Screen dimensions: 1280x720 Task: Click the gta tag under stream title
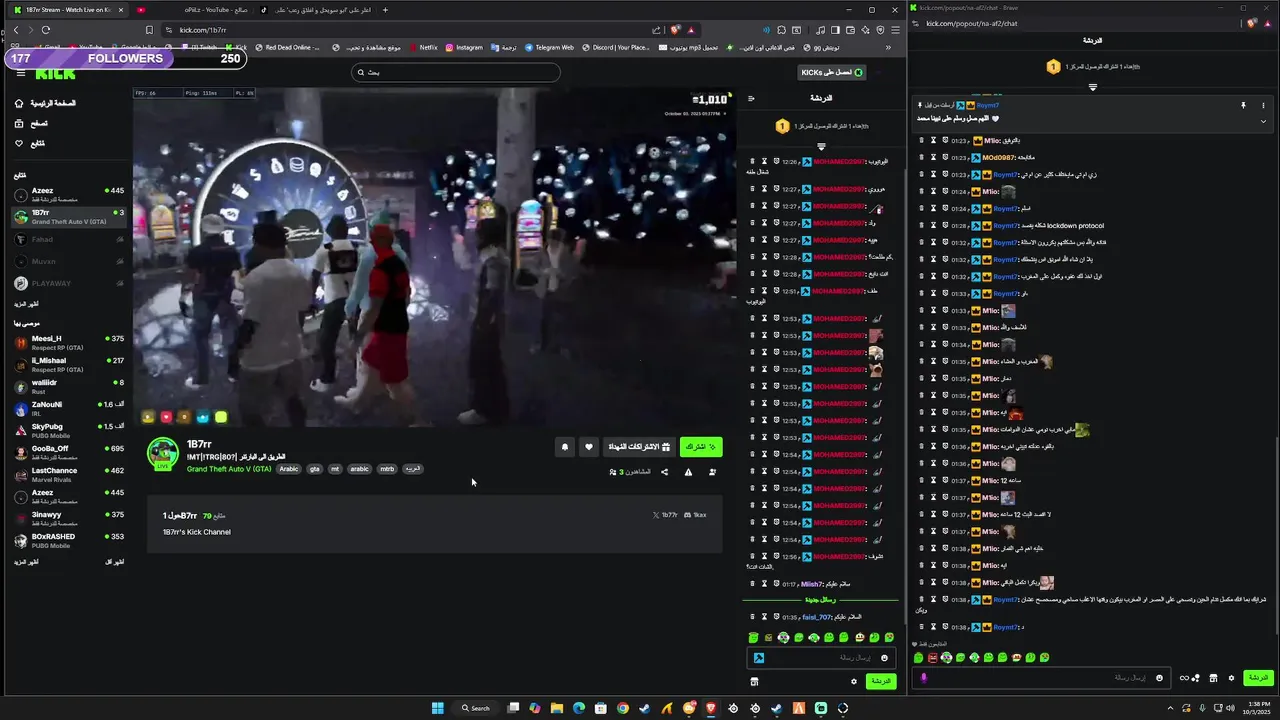(x=315, y=469)
